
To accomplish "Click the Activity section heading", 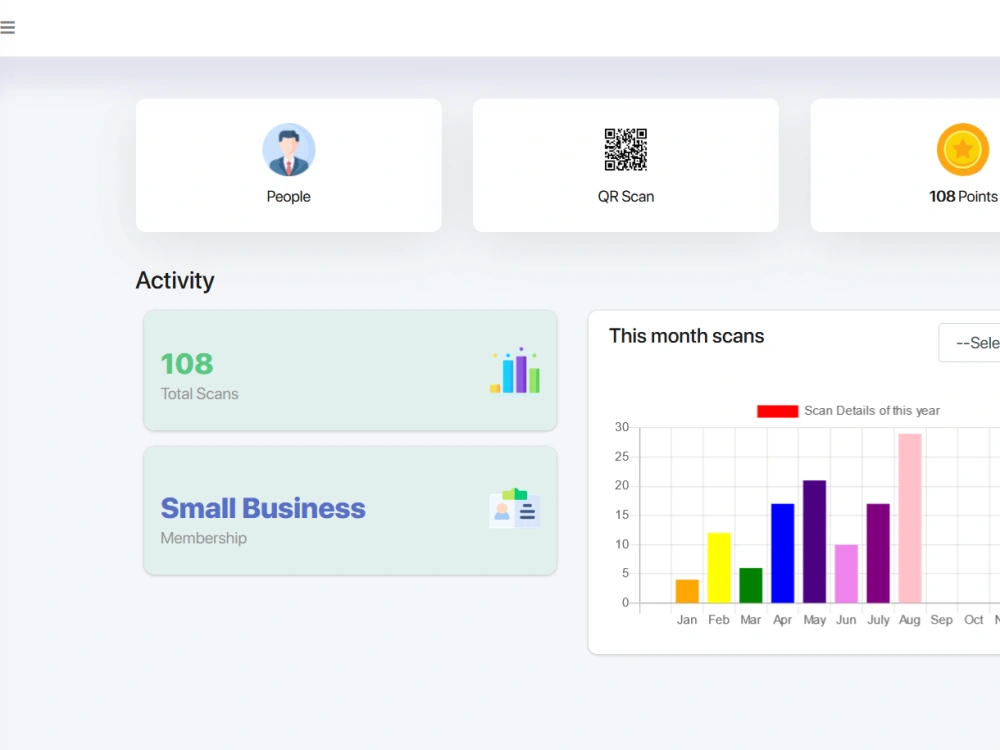I will tap(175, 281).
